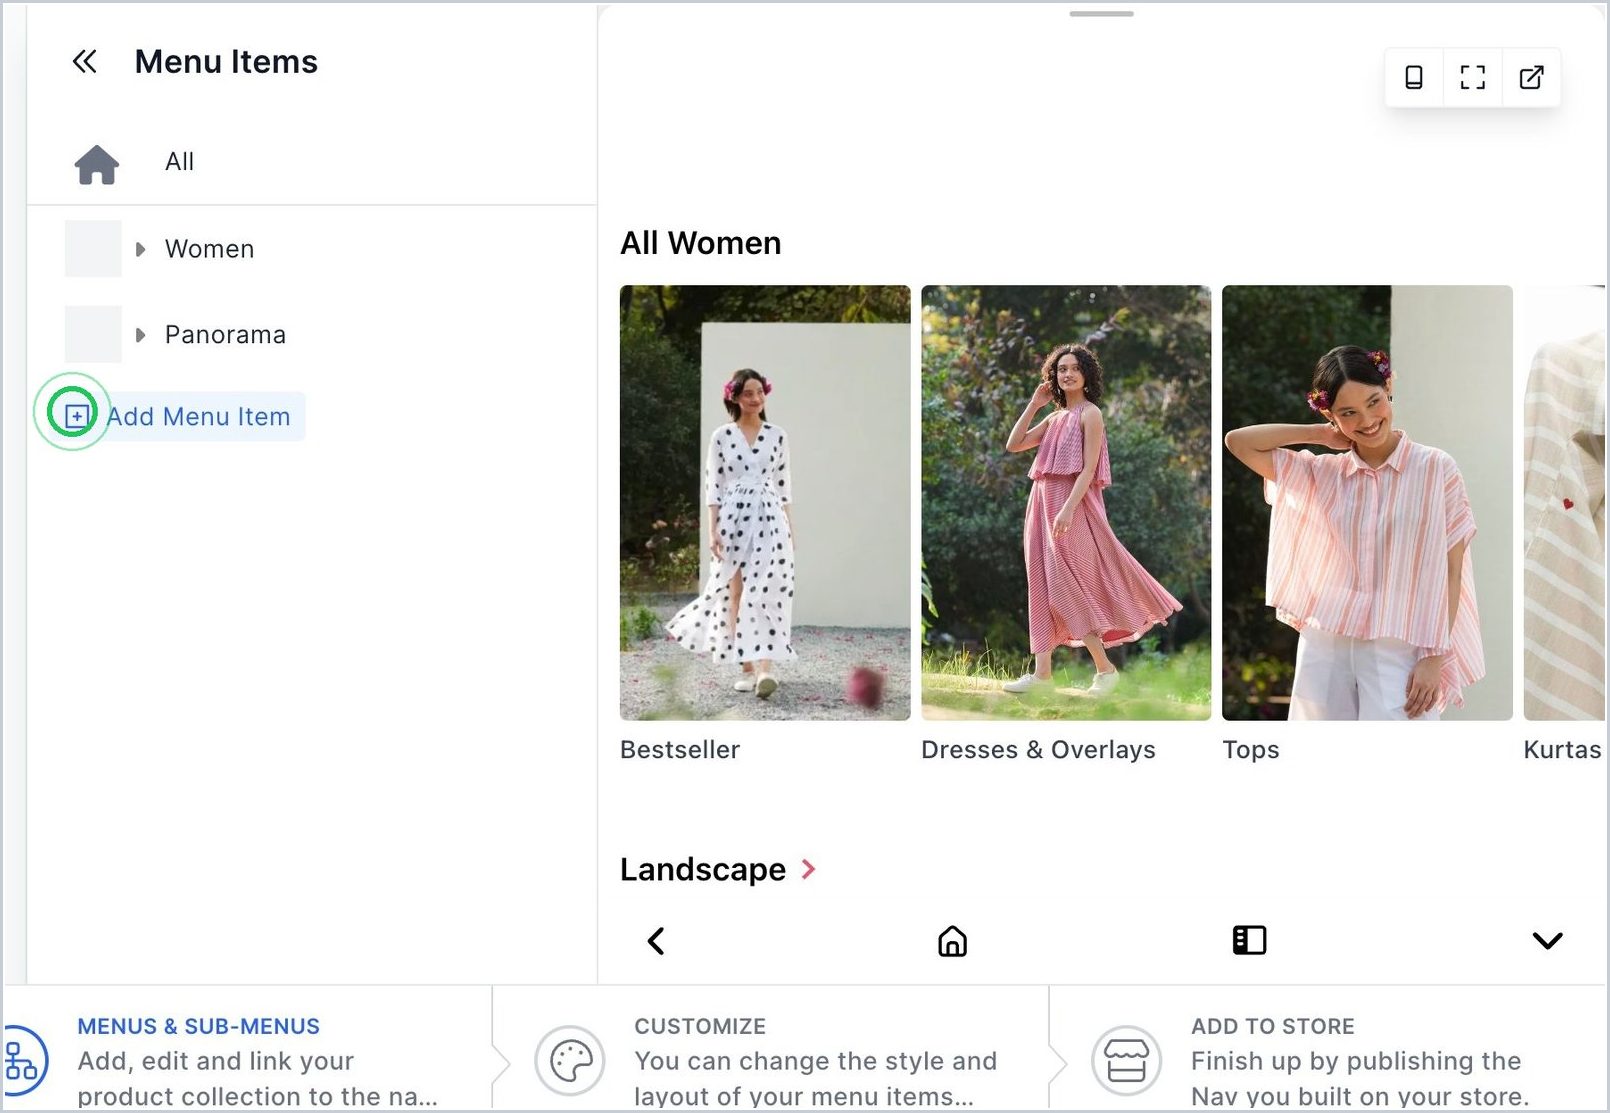Collapse the Menu Items panel with double chevron
Image resolution: width=1610 pixels, height=1113 pixels.
coord(85,62)
